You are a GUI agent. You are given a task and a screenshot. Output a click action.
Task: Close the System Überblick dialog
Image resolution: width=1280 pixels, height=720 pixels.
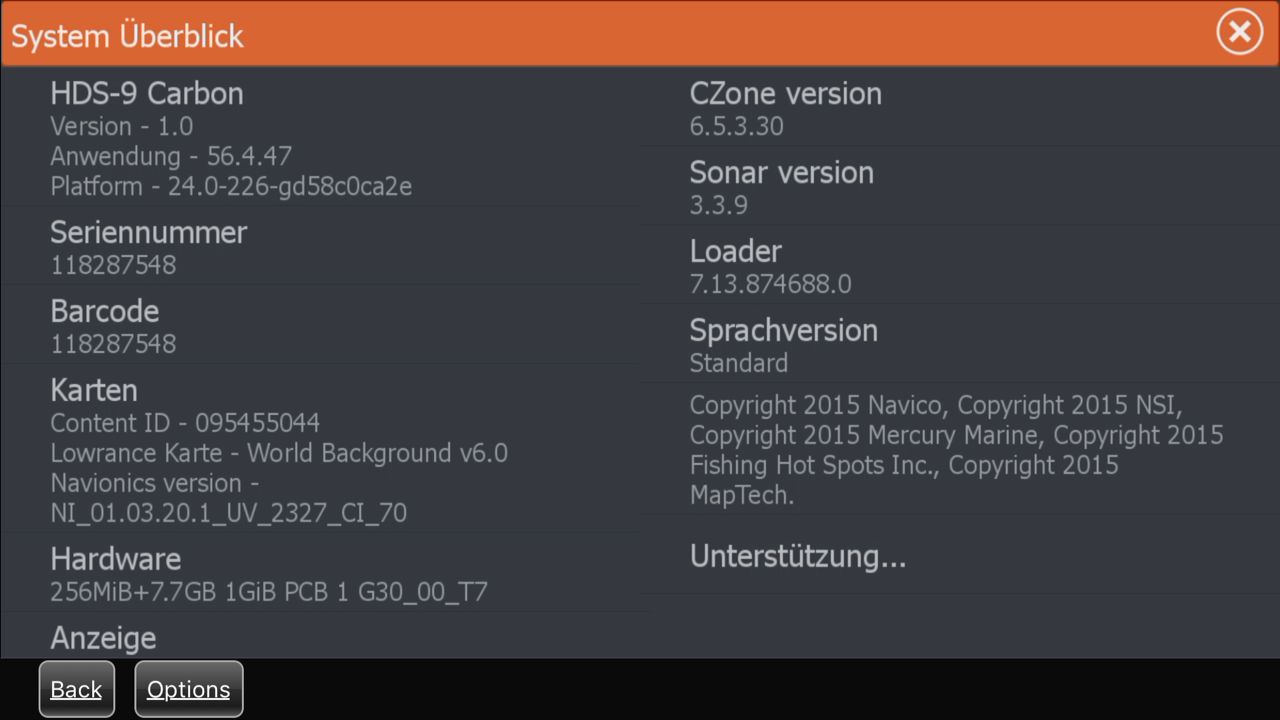[1239, 33]
